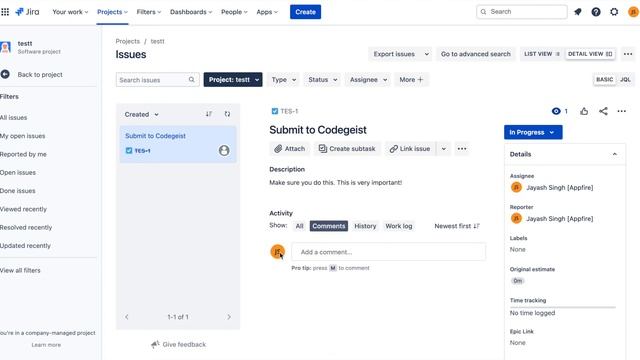Refresh the issue list results
Image resolution: width=640 pixels, height=360 pixels.
click(x=227, y=114)
